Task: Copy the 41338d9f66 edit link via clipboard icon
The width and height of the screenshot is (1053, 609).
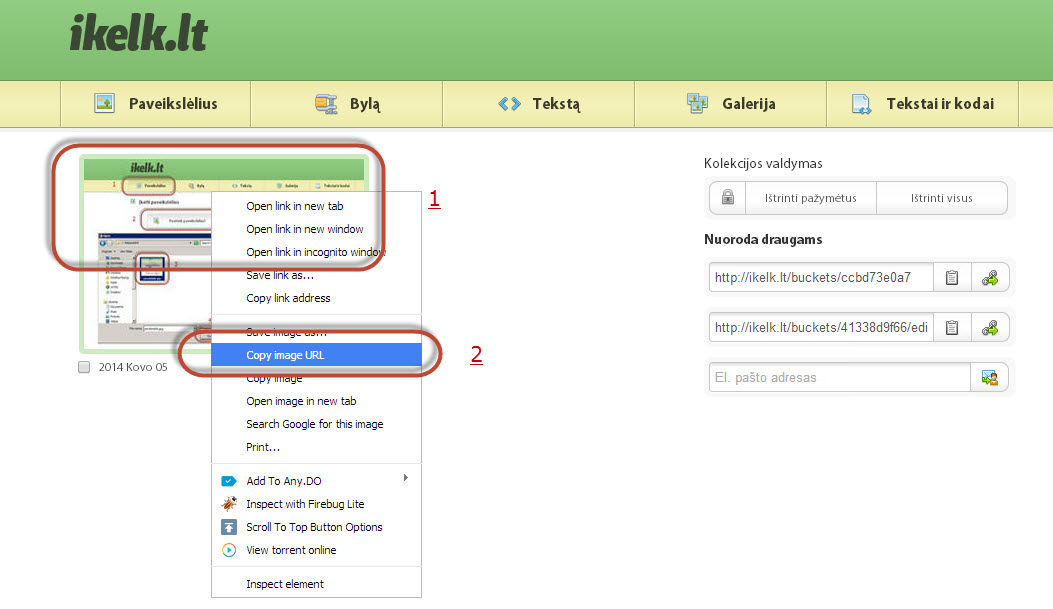Action: click(952, 328)
